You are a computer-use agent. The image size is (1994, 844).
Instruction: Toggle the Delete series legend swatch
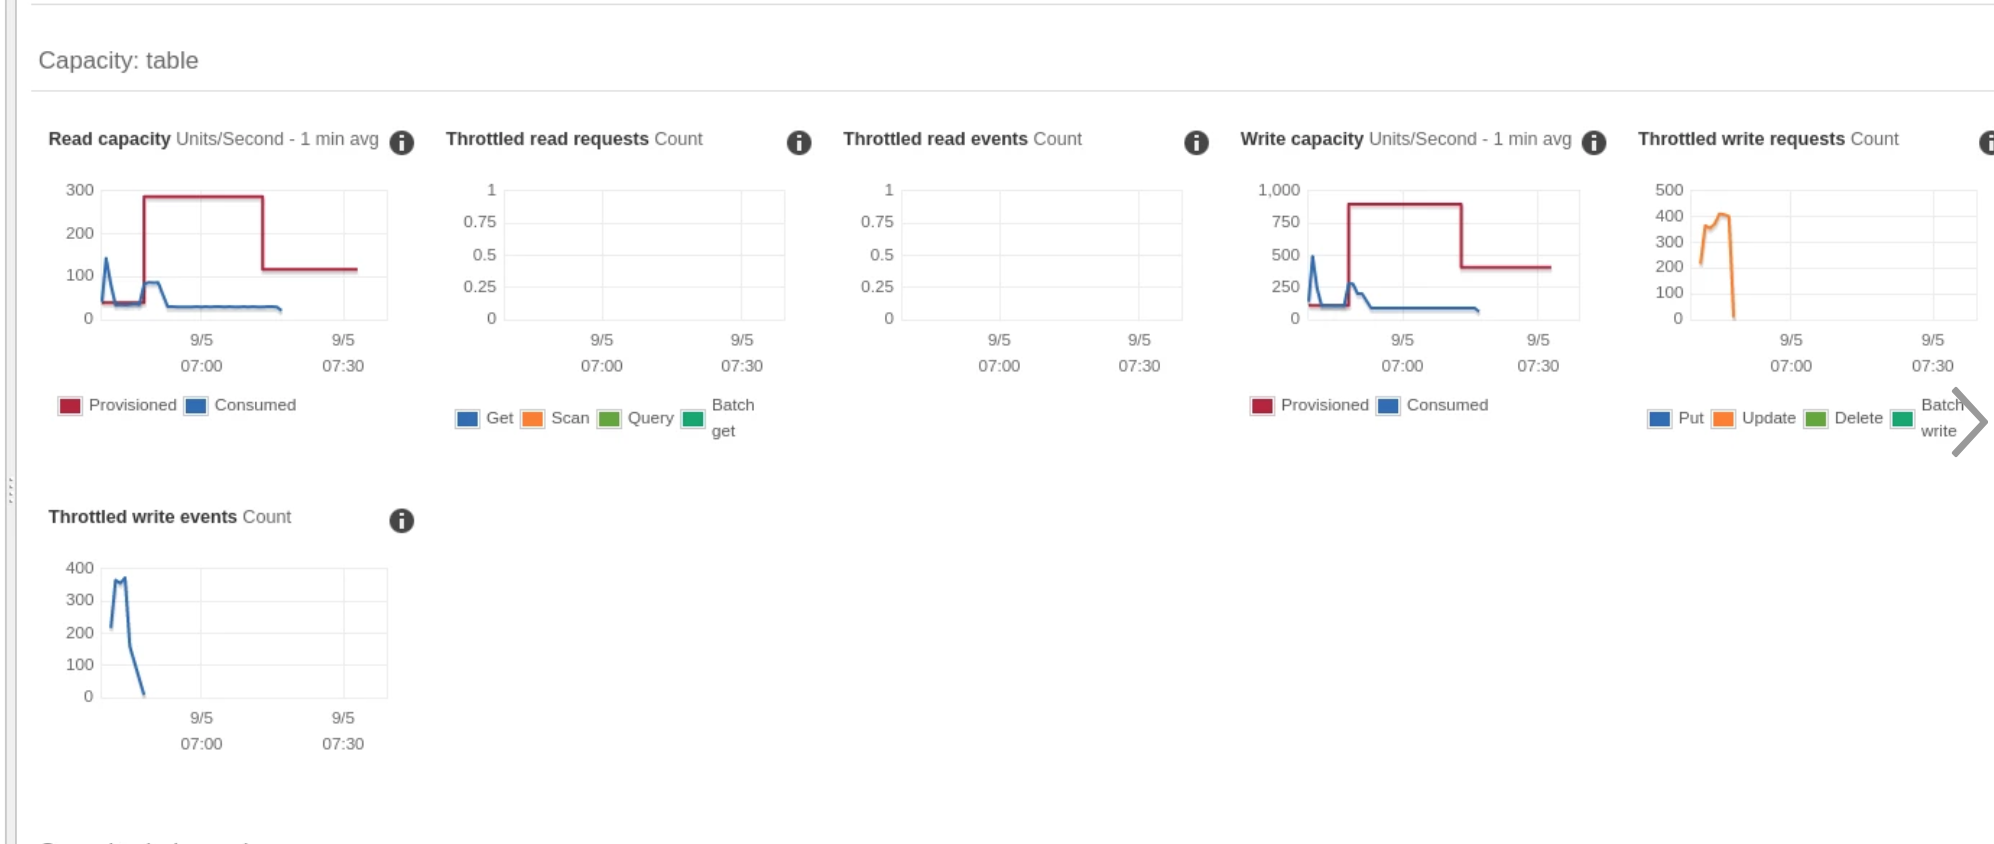1816,419
